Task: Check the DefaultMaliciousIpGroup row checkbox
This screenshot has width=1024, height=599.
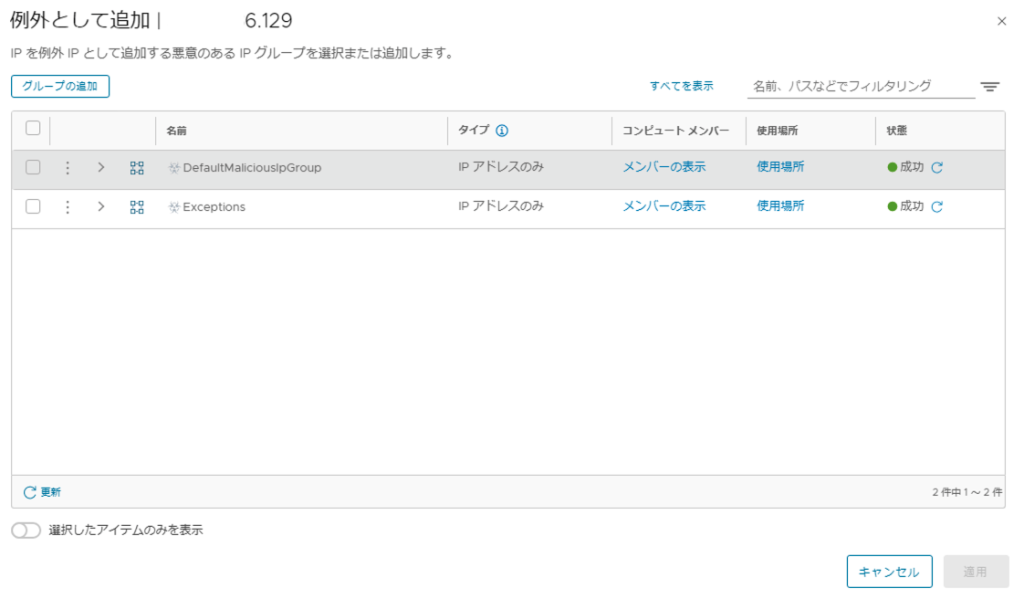Action: point(33,167)
